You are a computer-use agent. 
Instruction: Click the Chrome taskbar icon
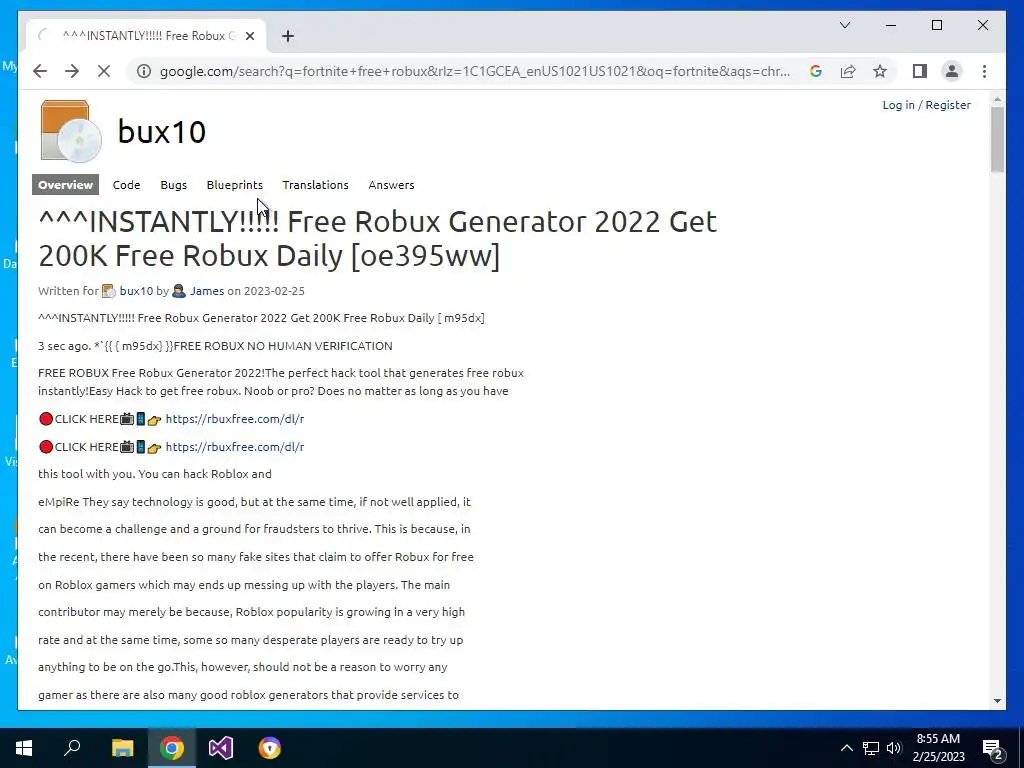pyautogui.click(x=172, y=748)
